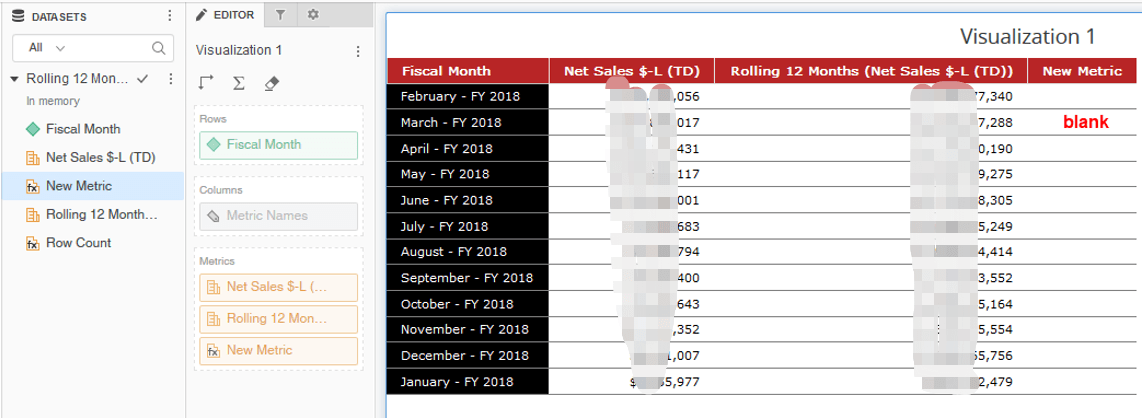The width and height of the screenshot is (1145, 418).
Task: Open Visualization 1 options menu in editor
Action: click(358, 51)
